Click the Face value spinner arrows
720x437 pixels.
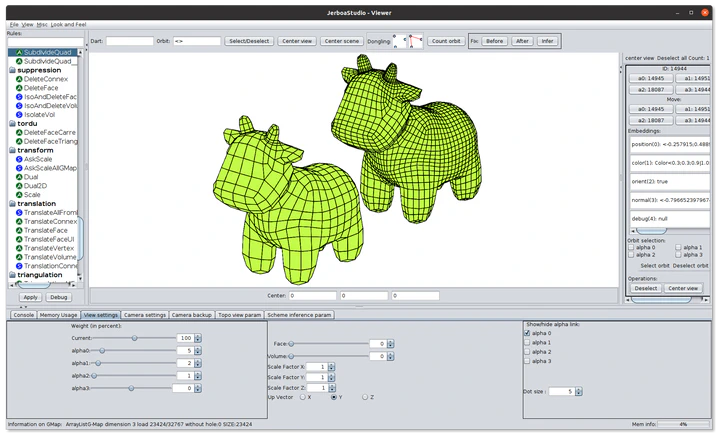coord(390,344)
